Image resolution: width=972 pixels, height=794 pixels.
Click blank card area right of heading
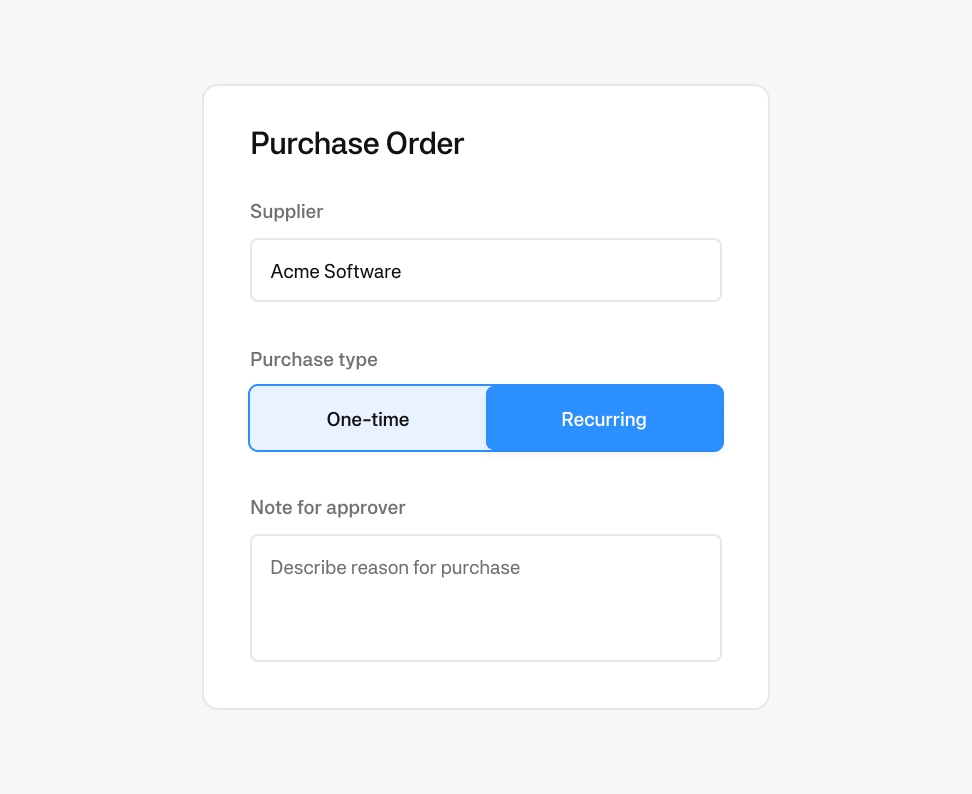click(608, 144)
